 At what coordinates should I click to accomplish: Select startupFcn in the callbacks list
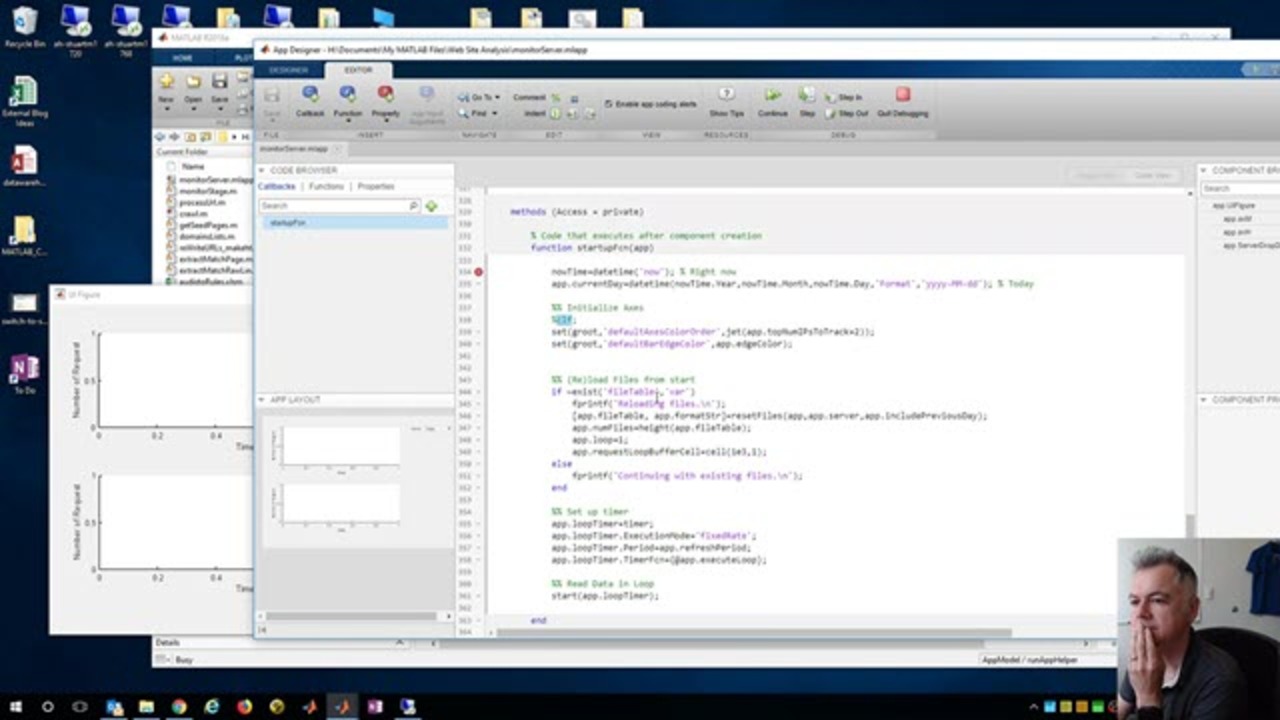point(288,223)
